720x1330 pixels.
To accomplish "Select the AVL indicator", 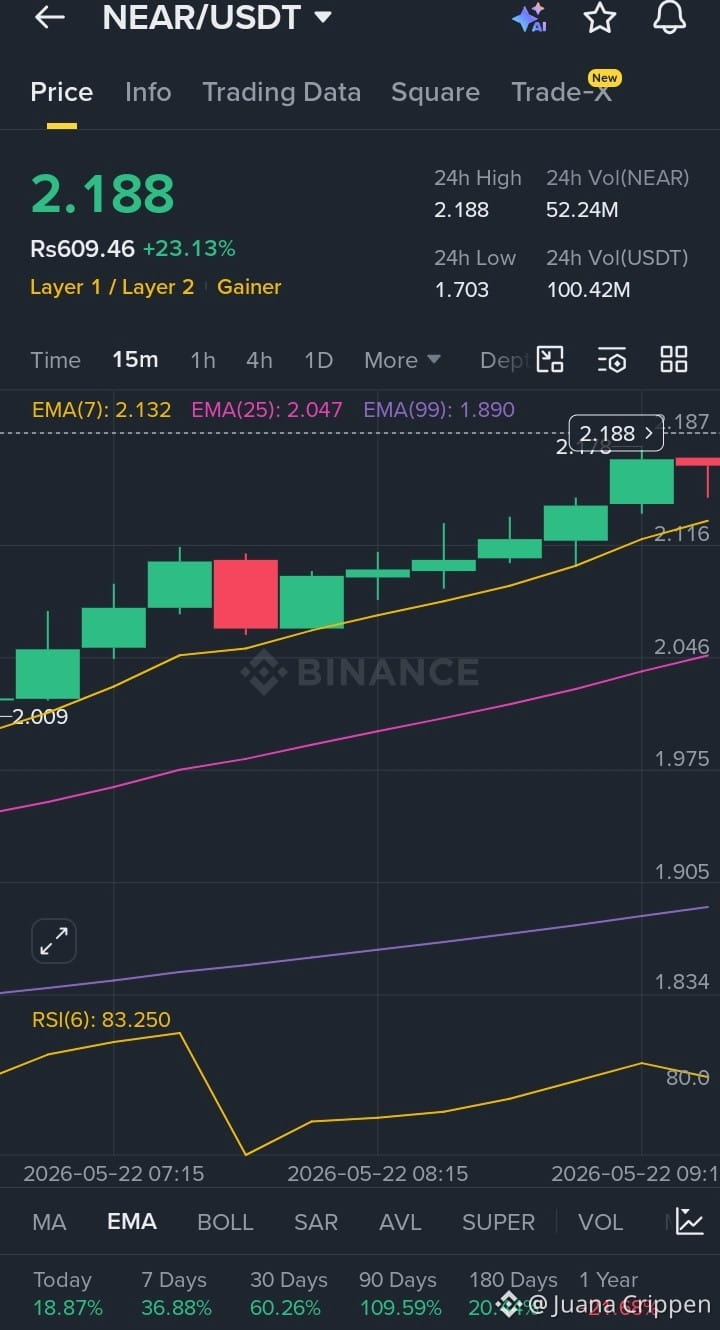I will pos(400,1222).
